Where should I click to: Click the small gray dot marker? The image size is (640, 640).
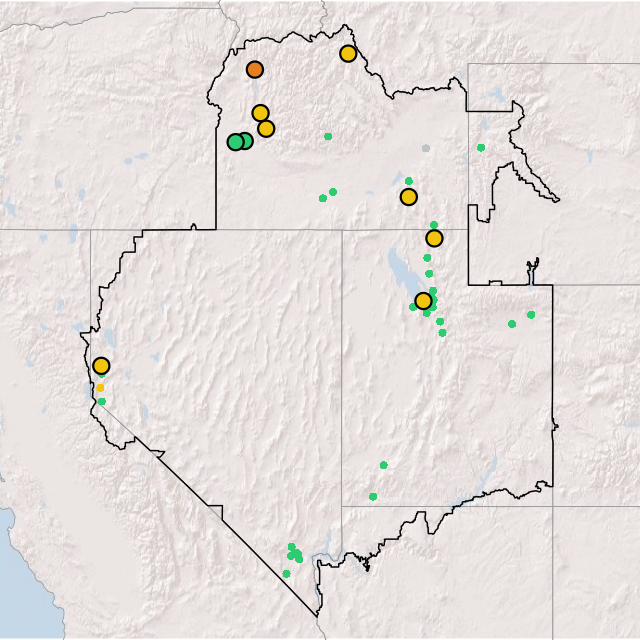tap(425, 148)
